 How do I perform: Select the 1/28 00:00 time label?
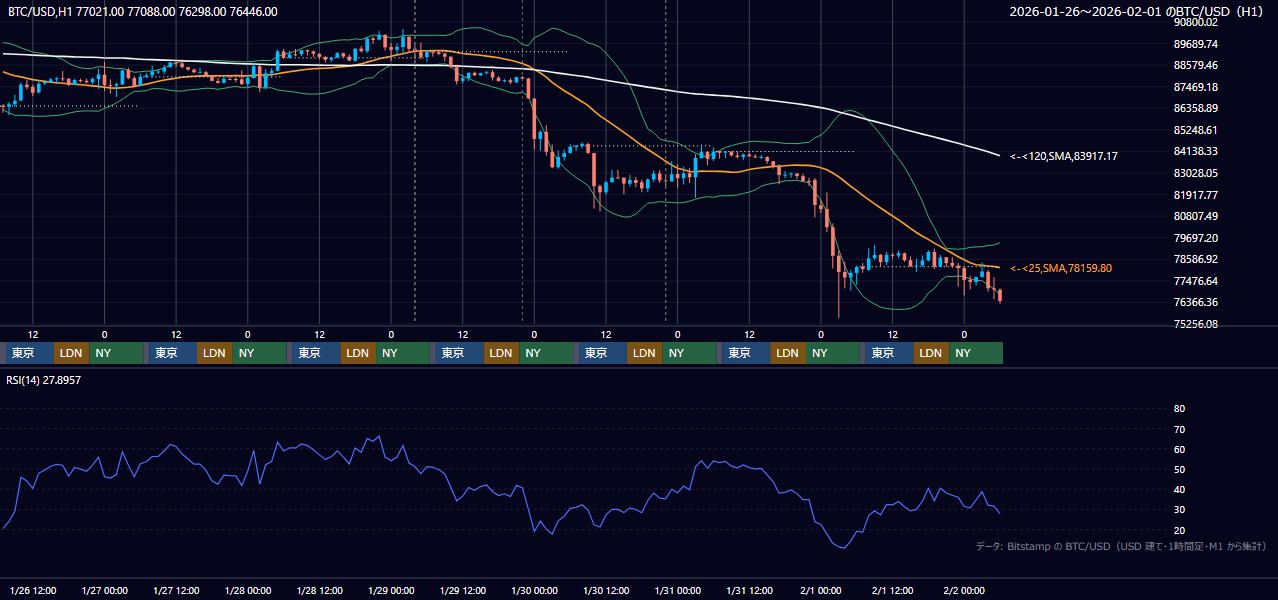tap(248, 590)
